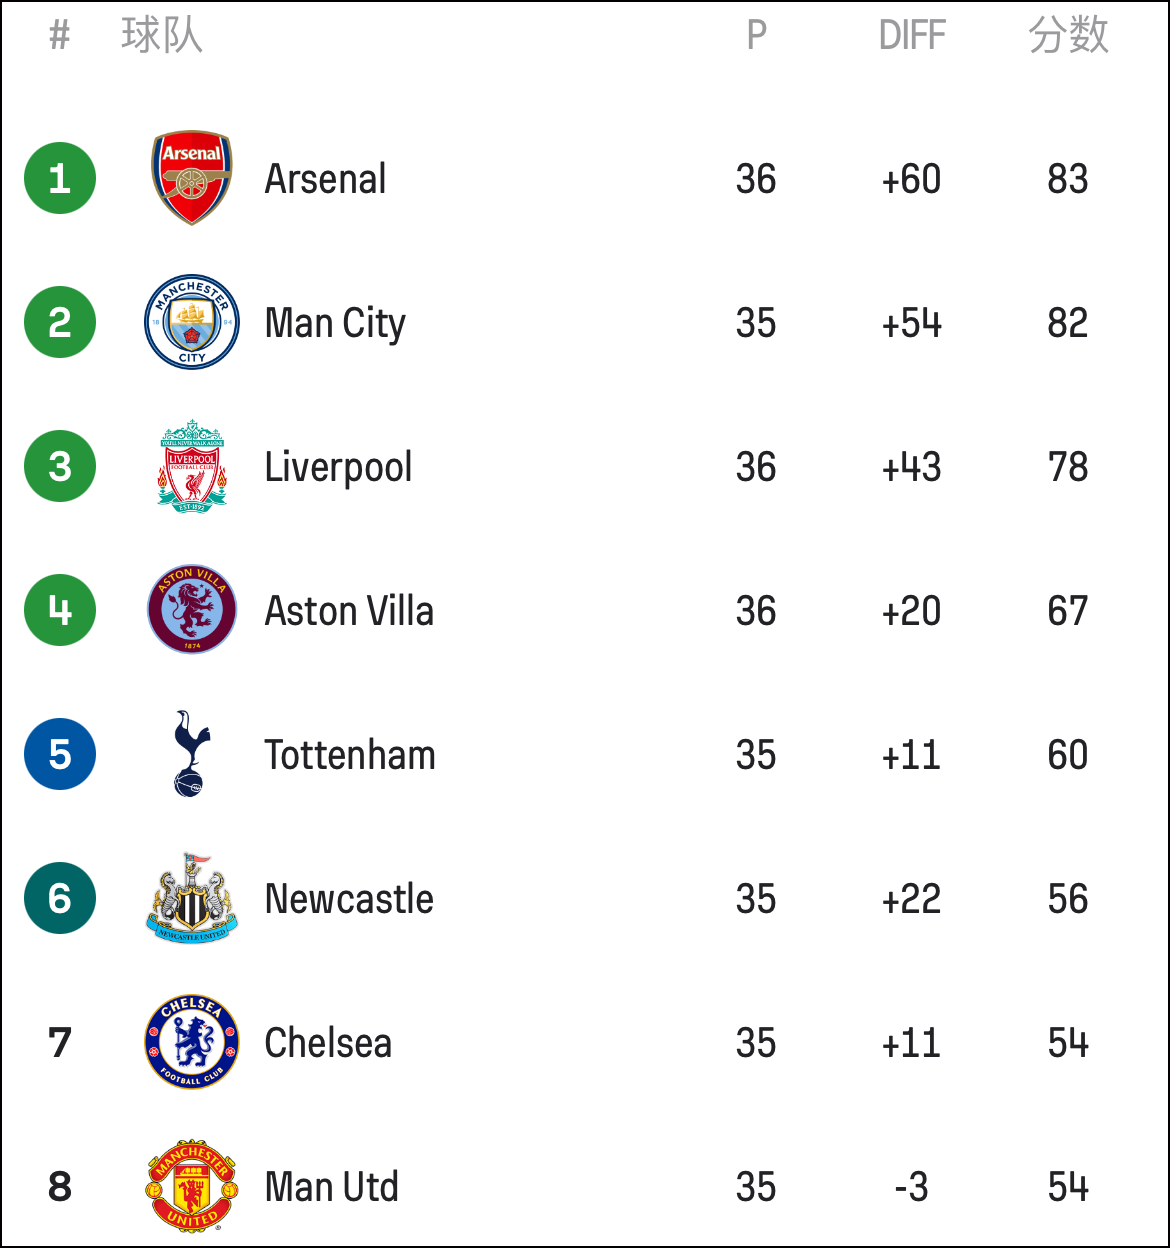Click the 球队 team column header

[162, 35]
